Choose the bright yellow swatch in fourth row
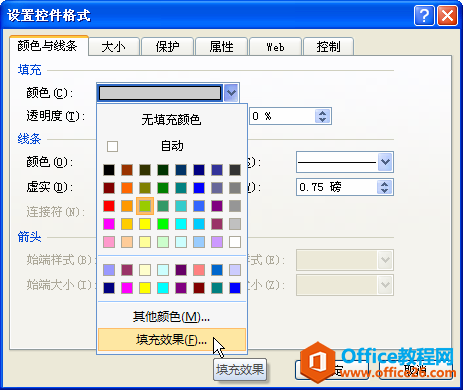Screen dimensions: 463x390 coord(145,224)
